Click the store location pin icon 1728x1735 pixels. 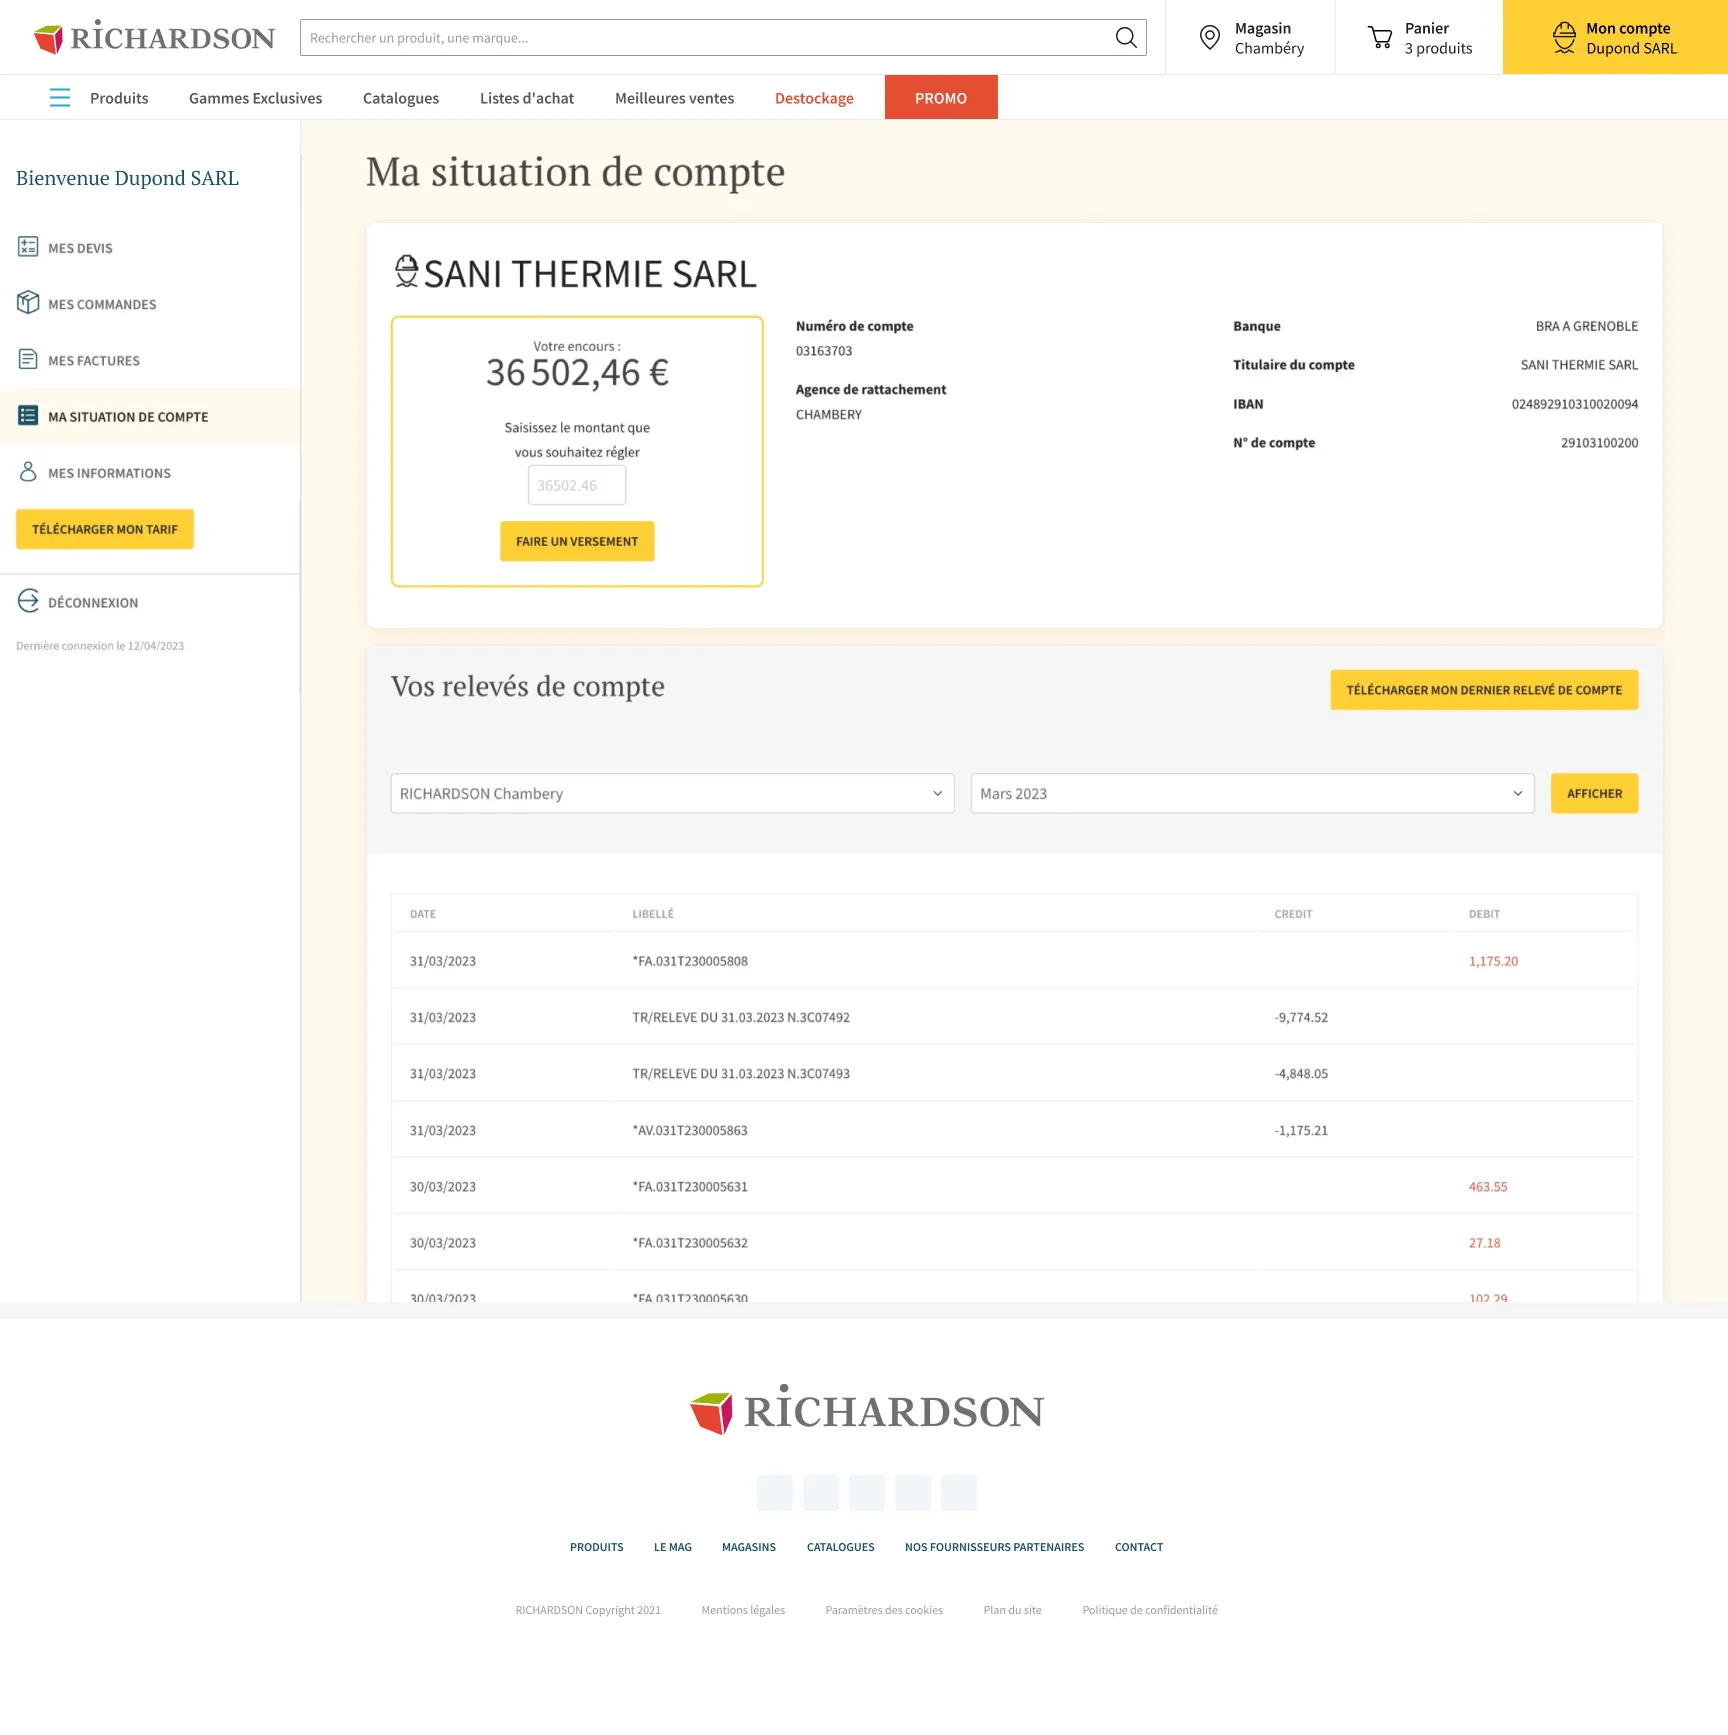(x=1210, y=38)
